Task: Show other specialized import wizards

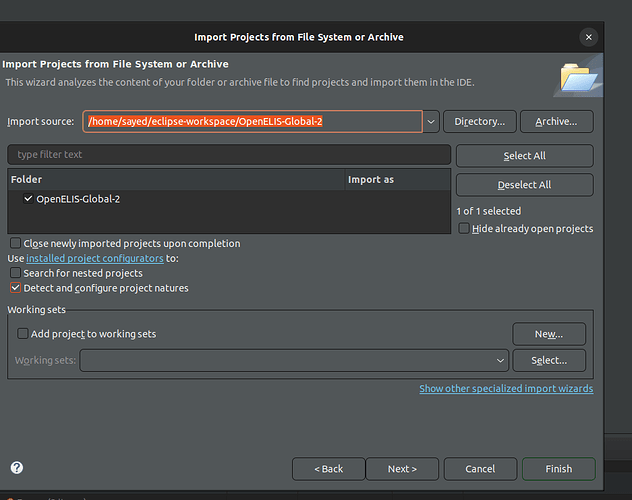Action: coord(505,388)
